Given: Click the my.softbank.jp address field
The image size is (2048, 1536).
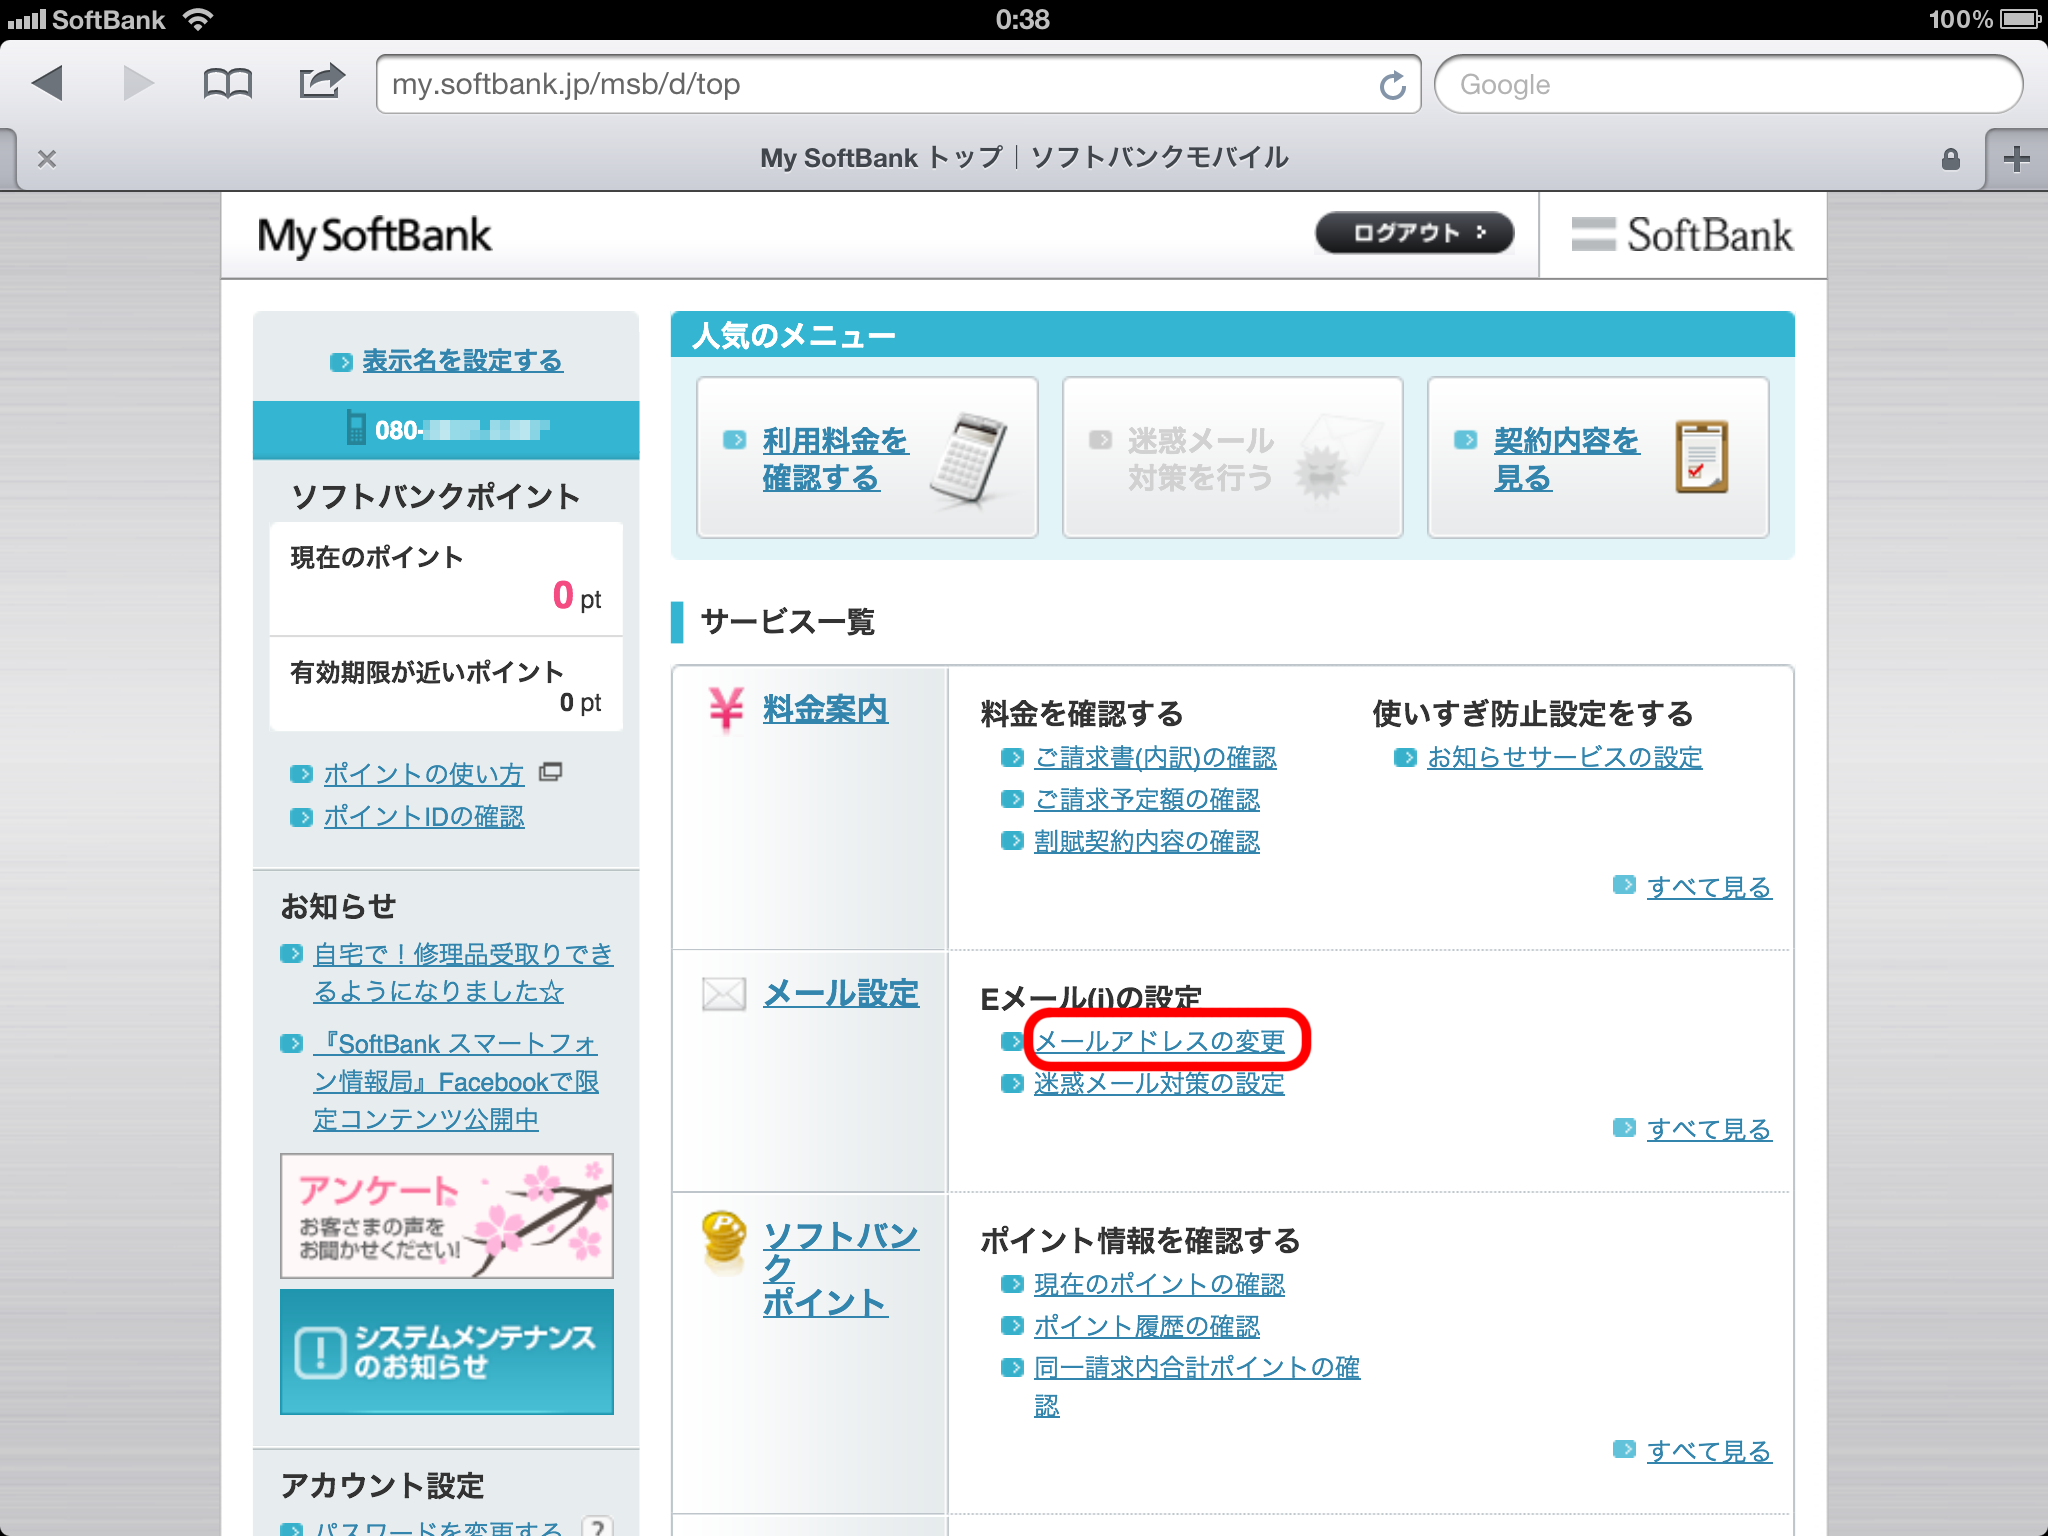Looking at the screenshot, I should click(898, 84).
